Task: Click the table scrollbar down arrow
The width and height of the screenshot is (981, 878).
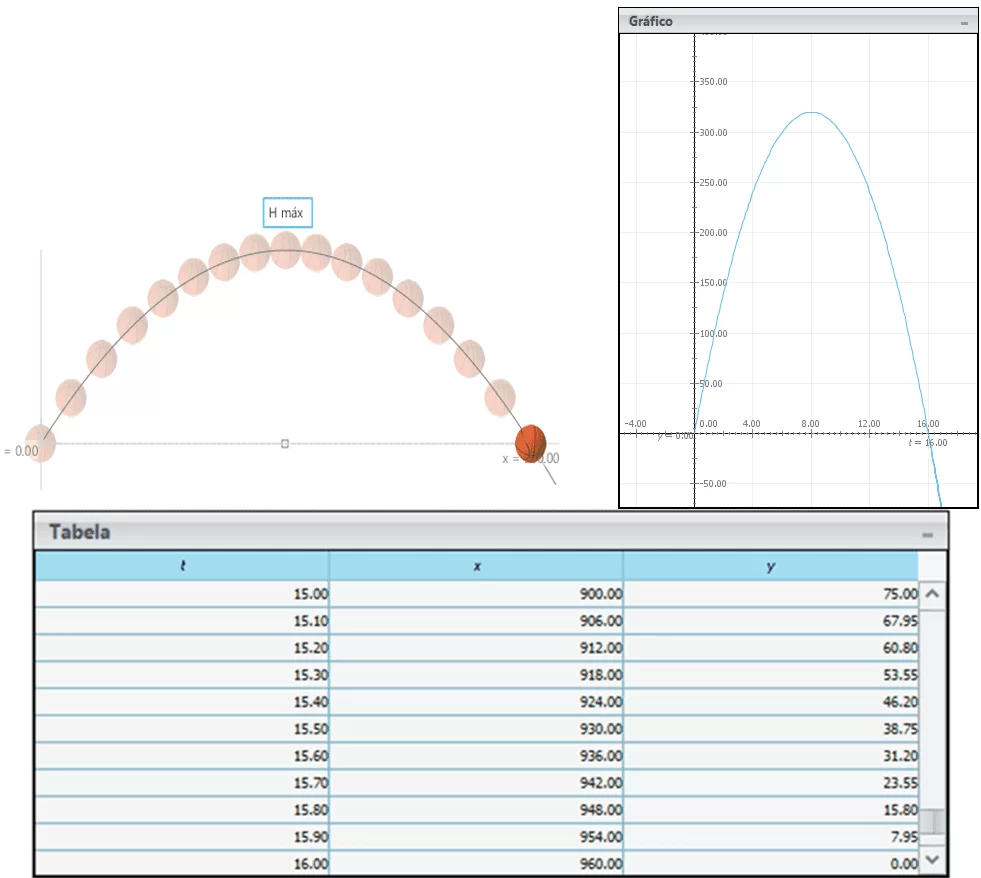Action: tap(932, 860)
